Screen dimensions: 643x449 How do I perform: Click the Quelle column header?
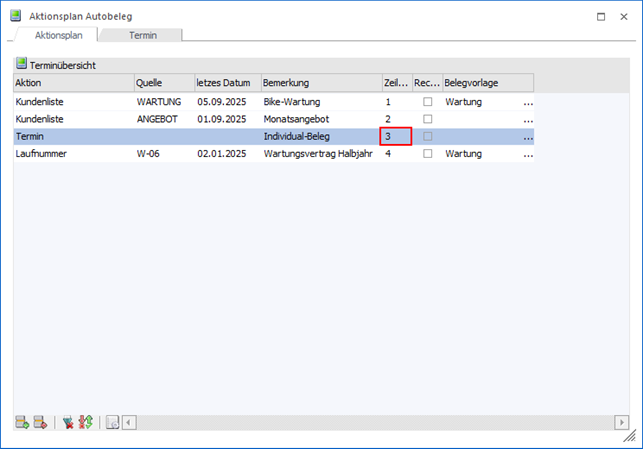click(163, 82)
